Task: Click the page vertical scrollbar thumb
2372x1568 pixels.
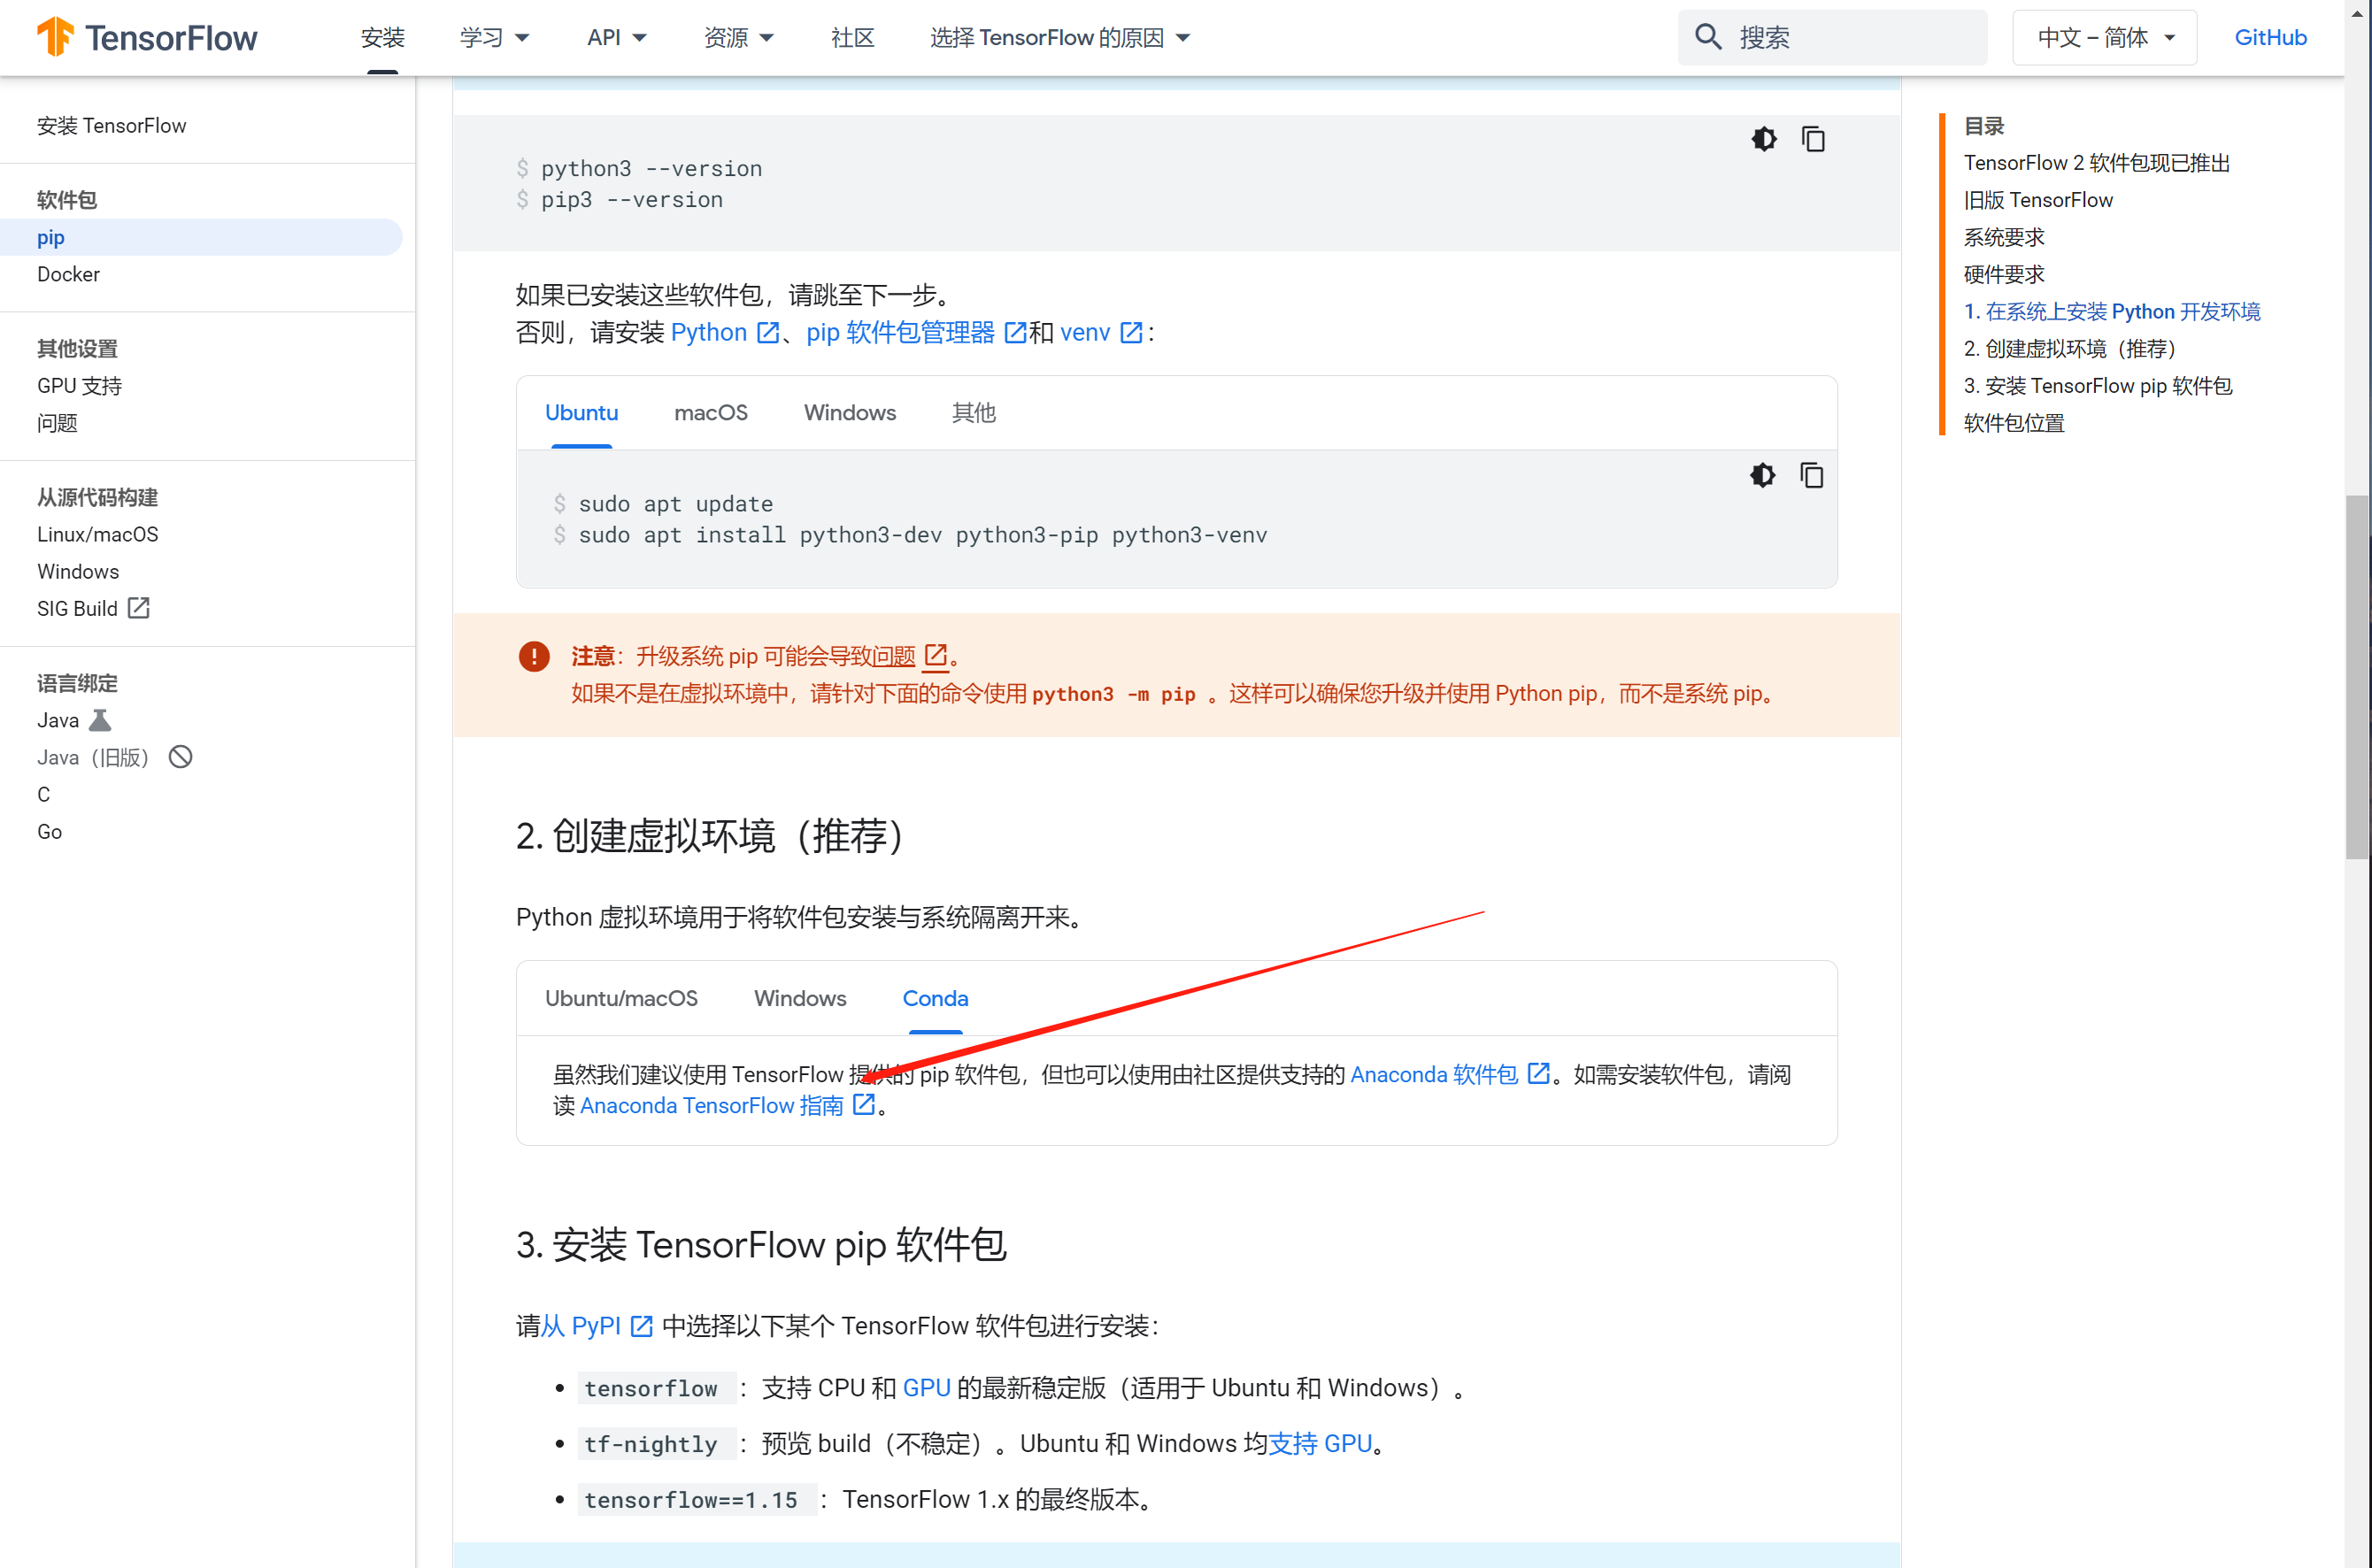Action: click(2357, 677)
